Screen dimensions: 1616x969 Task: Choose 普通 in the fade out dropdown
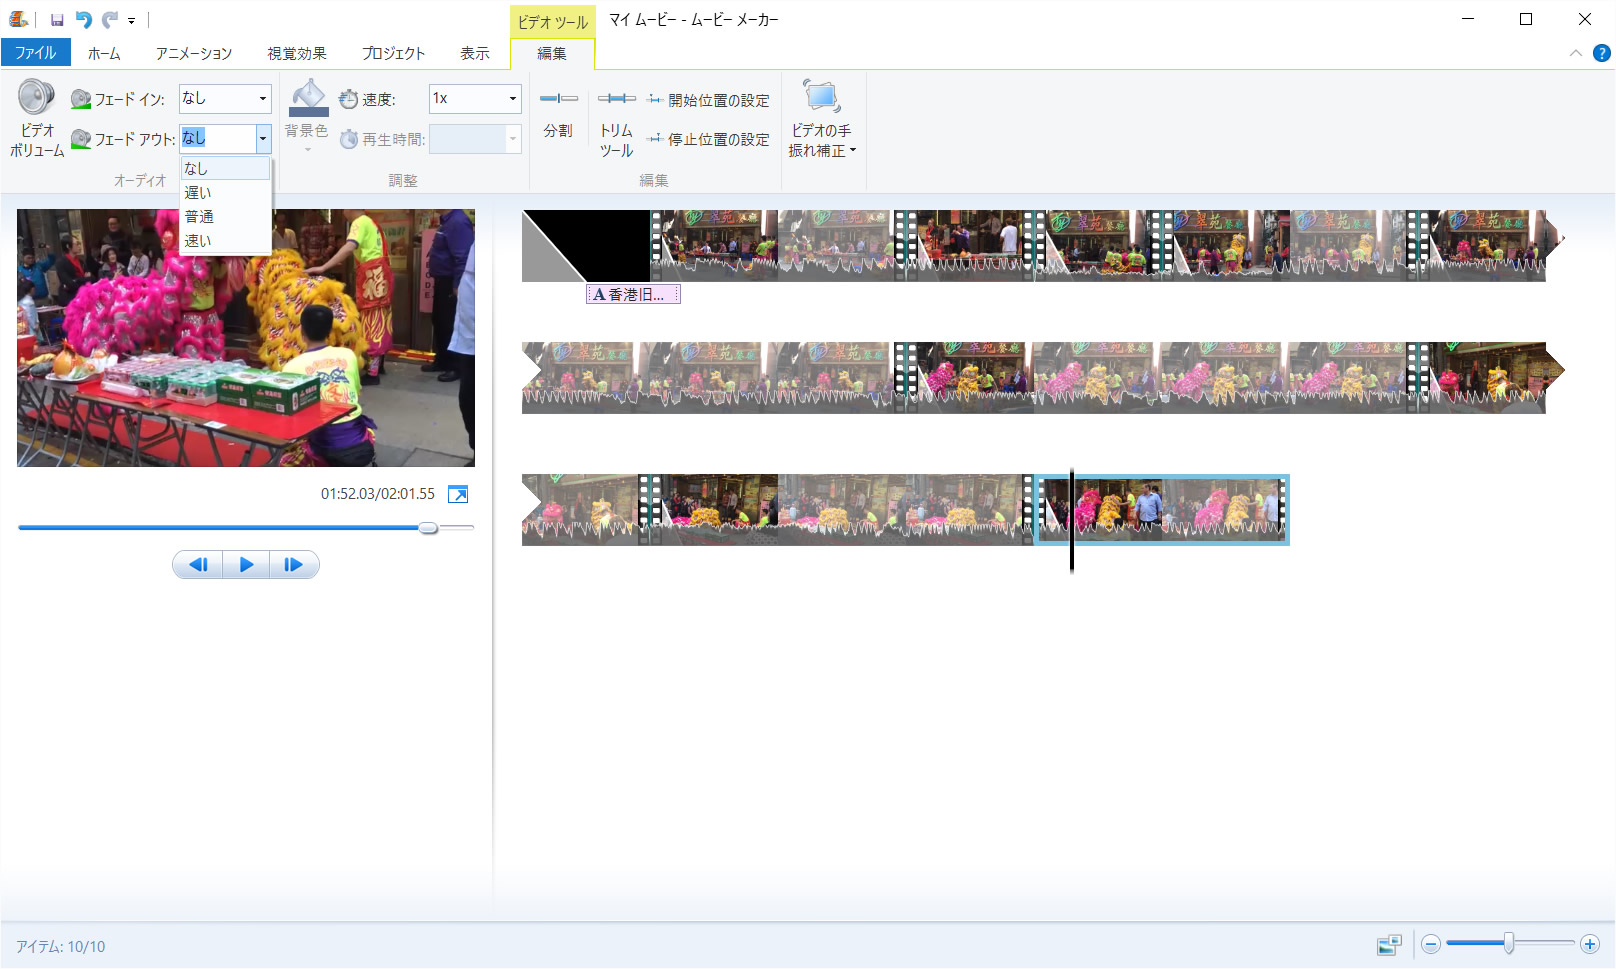199,217
